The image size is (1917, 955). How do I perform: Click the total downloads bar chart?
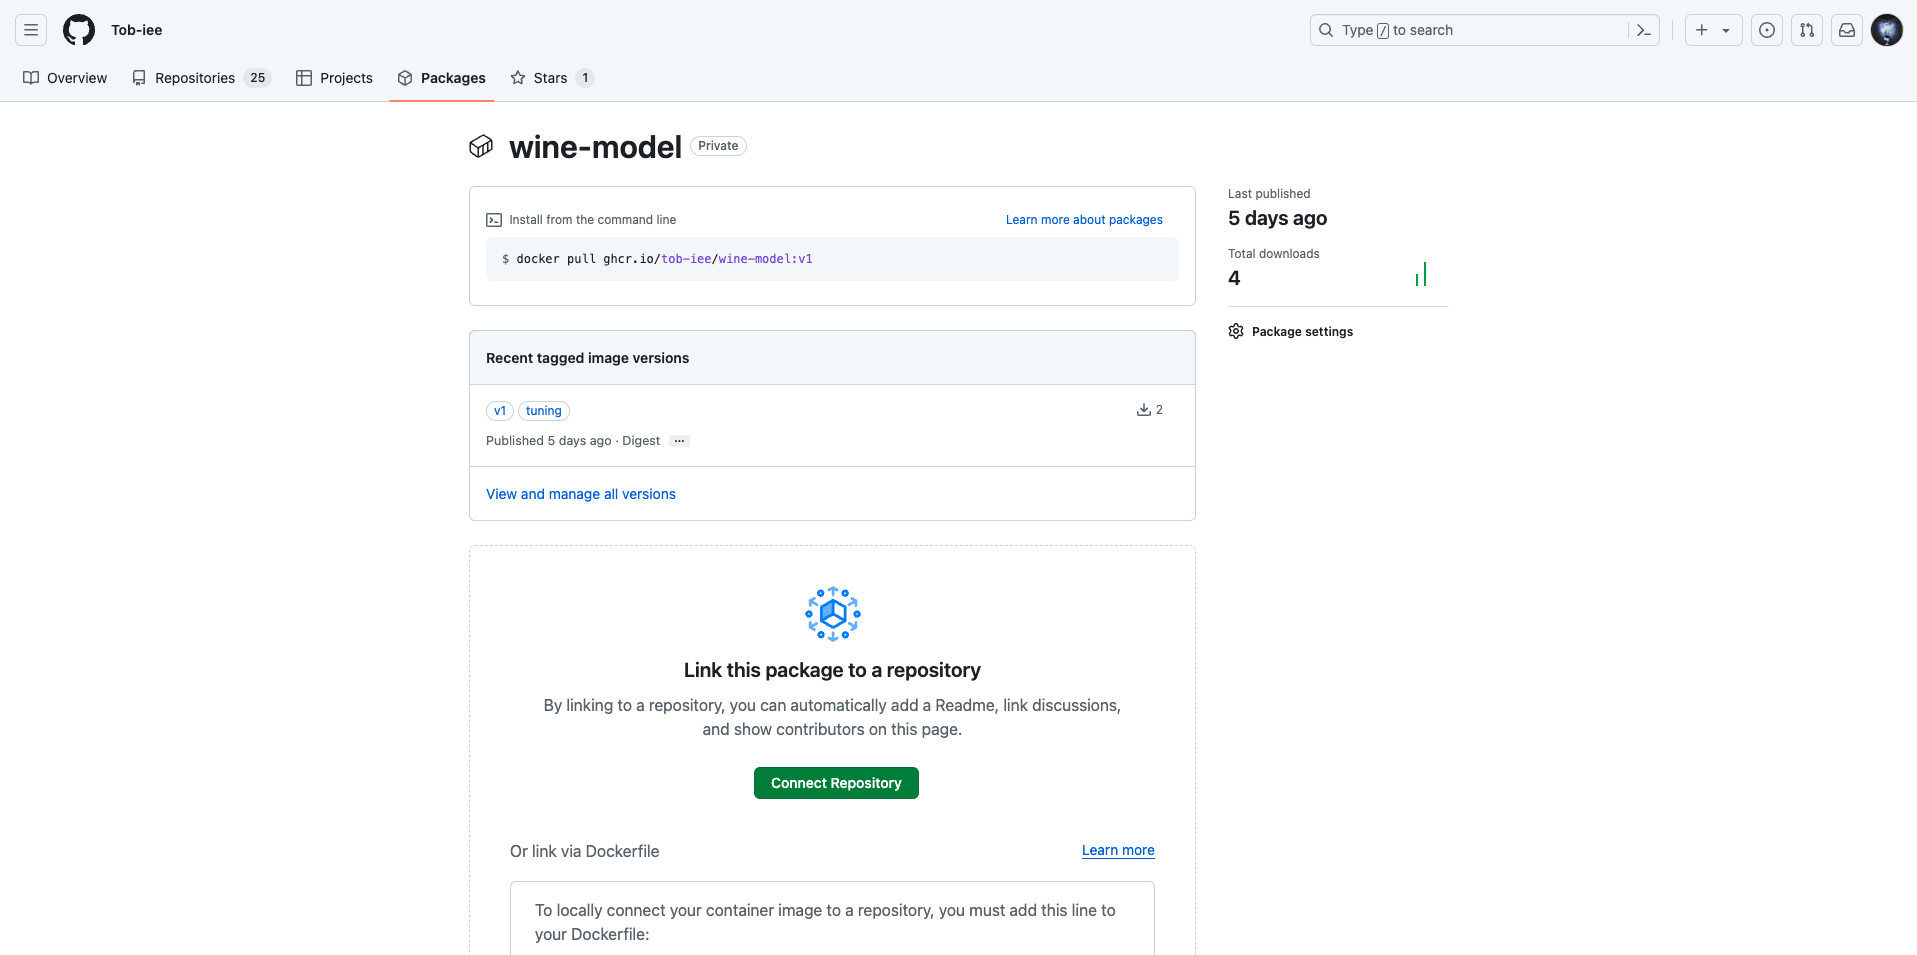pyautogui.click(x=1421, y=274)
